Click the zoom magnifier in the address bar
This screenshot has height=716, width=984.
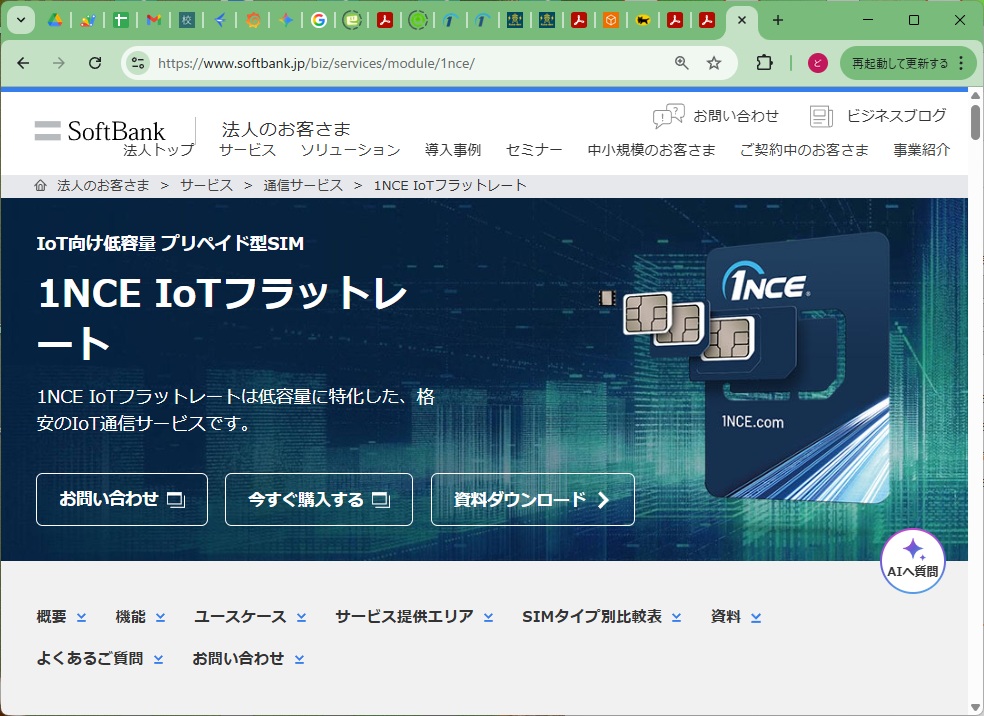point(680,62)
